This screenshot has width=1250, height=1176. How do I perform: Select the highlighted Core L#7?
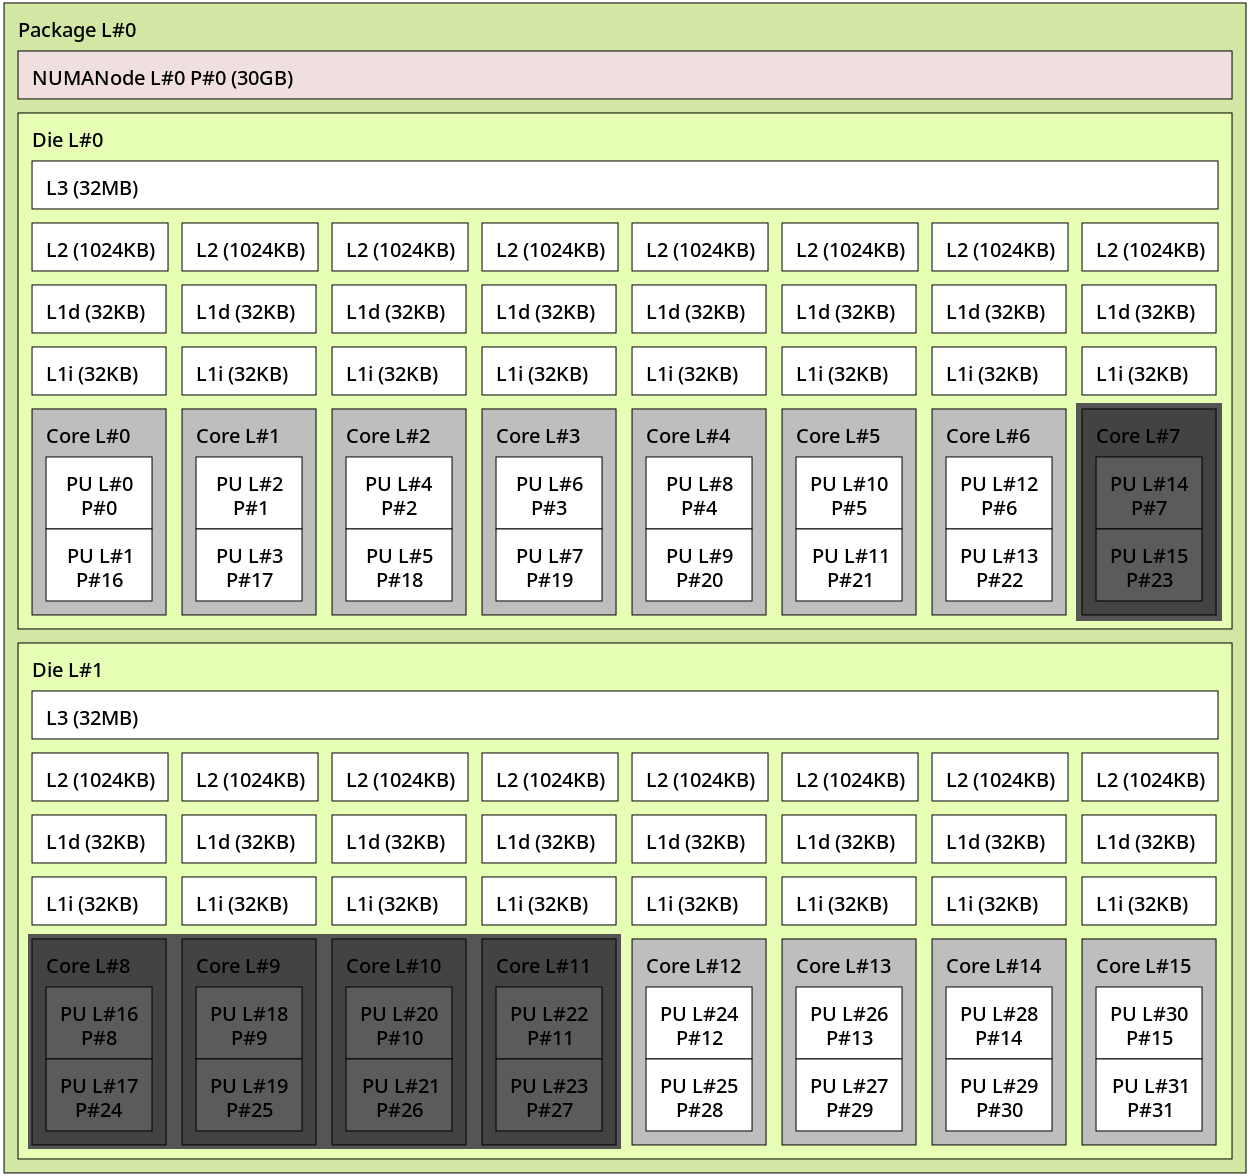(x=1148, y=435)
